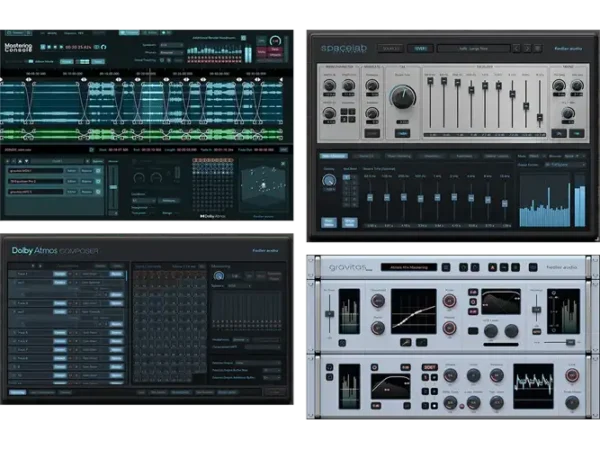Screen dimensions: 600x450
Task: Click the undo icon in Gravitas
Action: [x=464, y=267]
